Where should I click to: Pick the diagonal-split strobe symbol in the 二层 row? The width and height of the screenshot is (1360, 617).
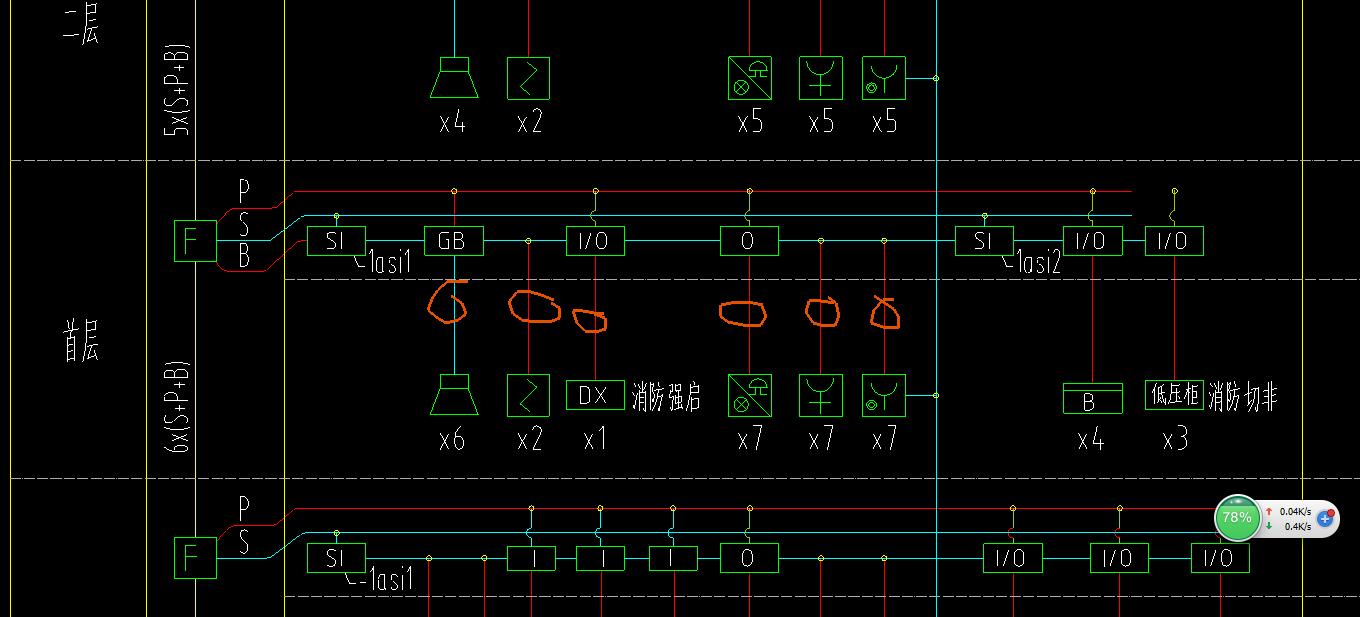pos(749,78)
